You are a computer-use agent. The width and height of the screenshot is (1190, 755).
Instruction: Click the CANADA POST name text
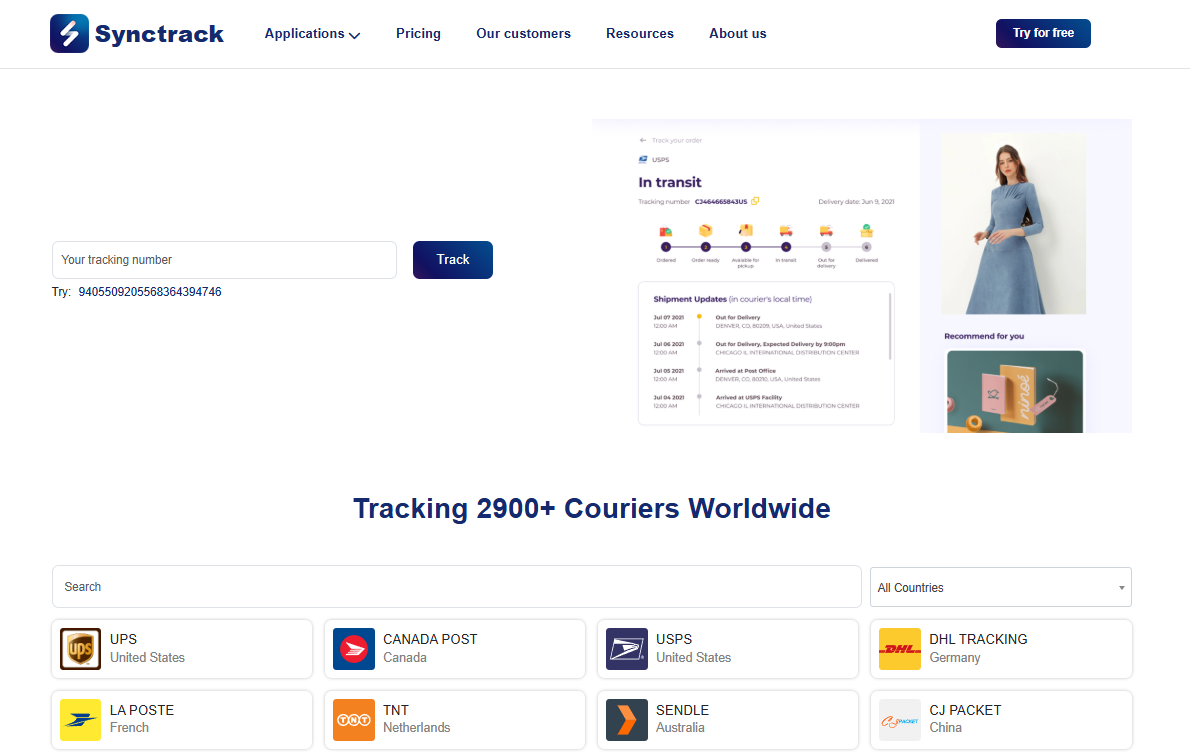tap(430, 639)
